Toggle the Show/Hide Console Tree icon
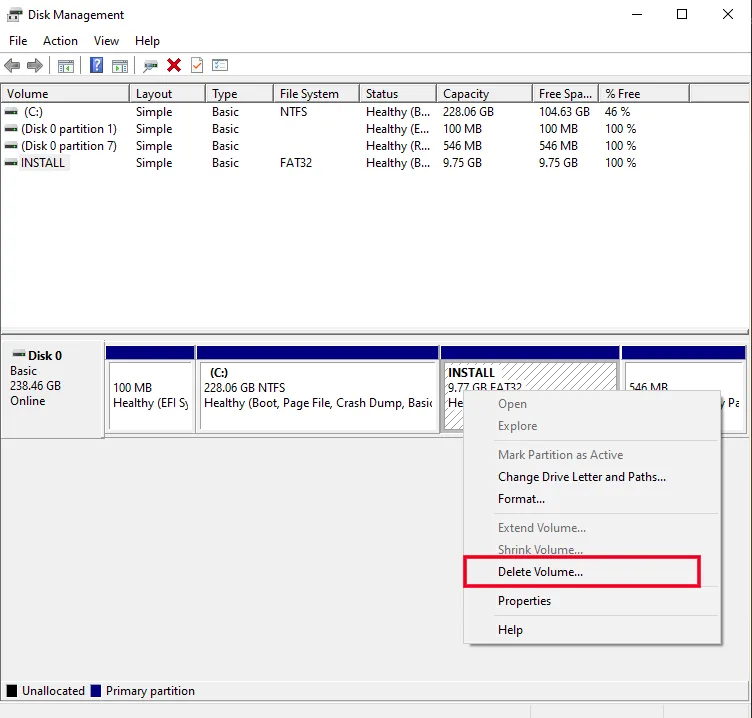 click(66, 66)
